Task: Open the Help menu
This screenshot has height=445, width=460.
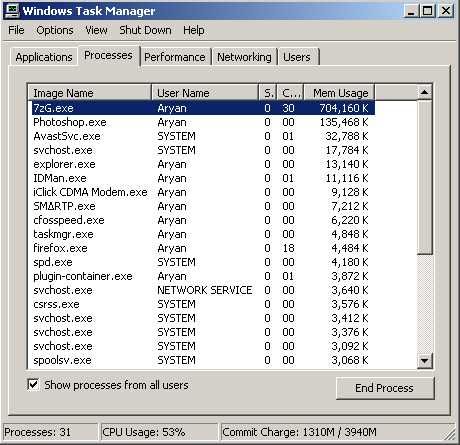Action: (x=193, y=30)
